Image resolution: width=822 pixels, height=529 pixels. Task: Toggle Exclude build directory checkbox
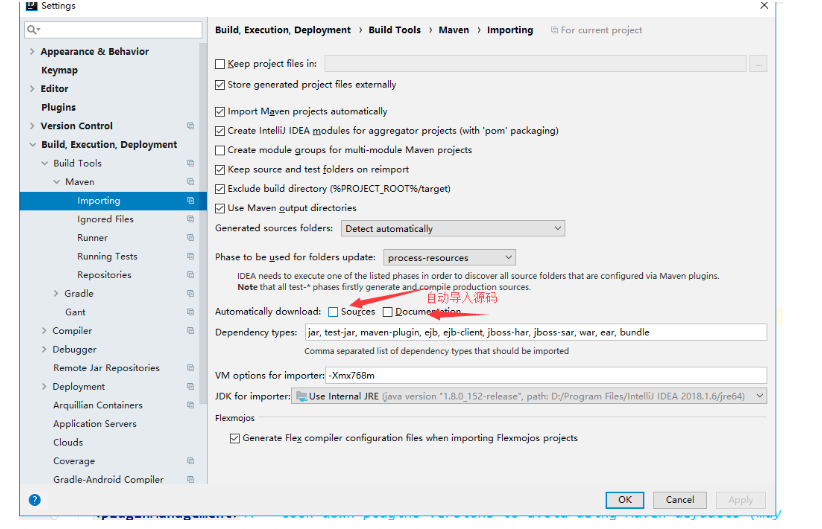pos(220,189)
